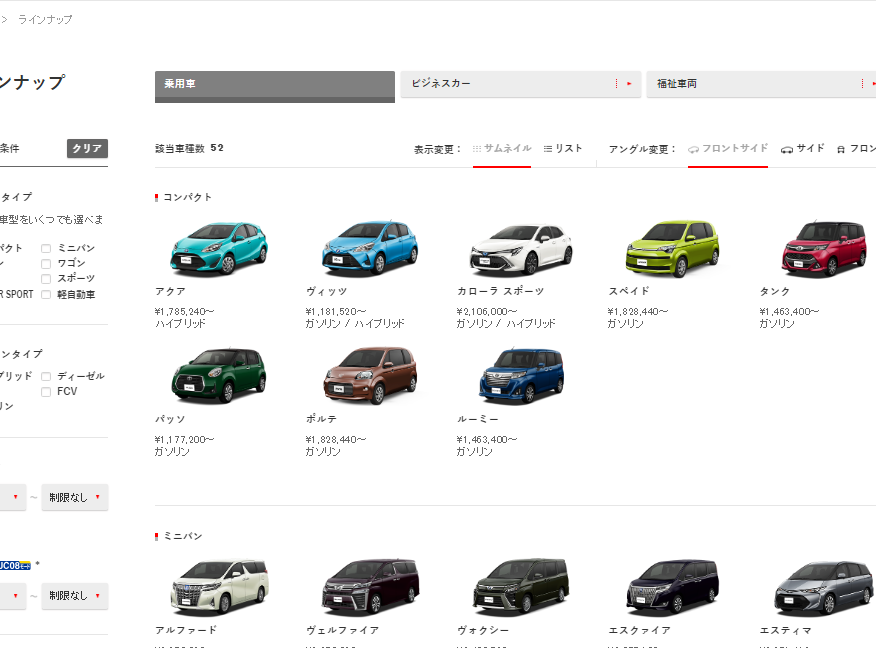The height and width of the screenshot is (648, 876).
Task: Toggle the FCV engine checkbox
Action: point(46,392)
